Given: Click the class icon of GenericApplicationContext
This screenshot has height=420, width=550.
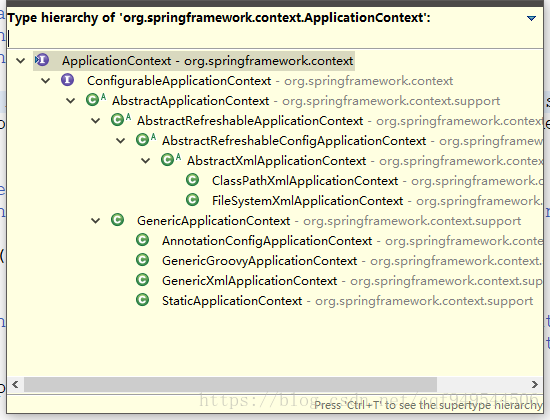Looking at the screenshot, I should tap(117, 220).
